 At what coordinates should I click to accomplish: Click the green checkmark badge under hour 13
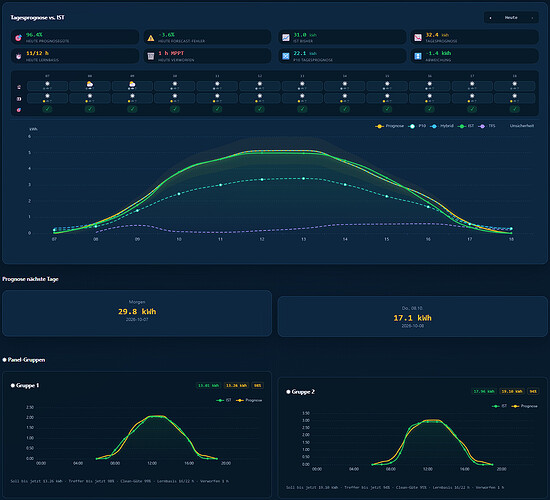pos(302,109)
